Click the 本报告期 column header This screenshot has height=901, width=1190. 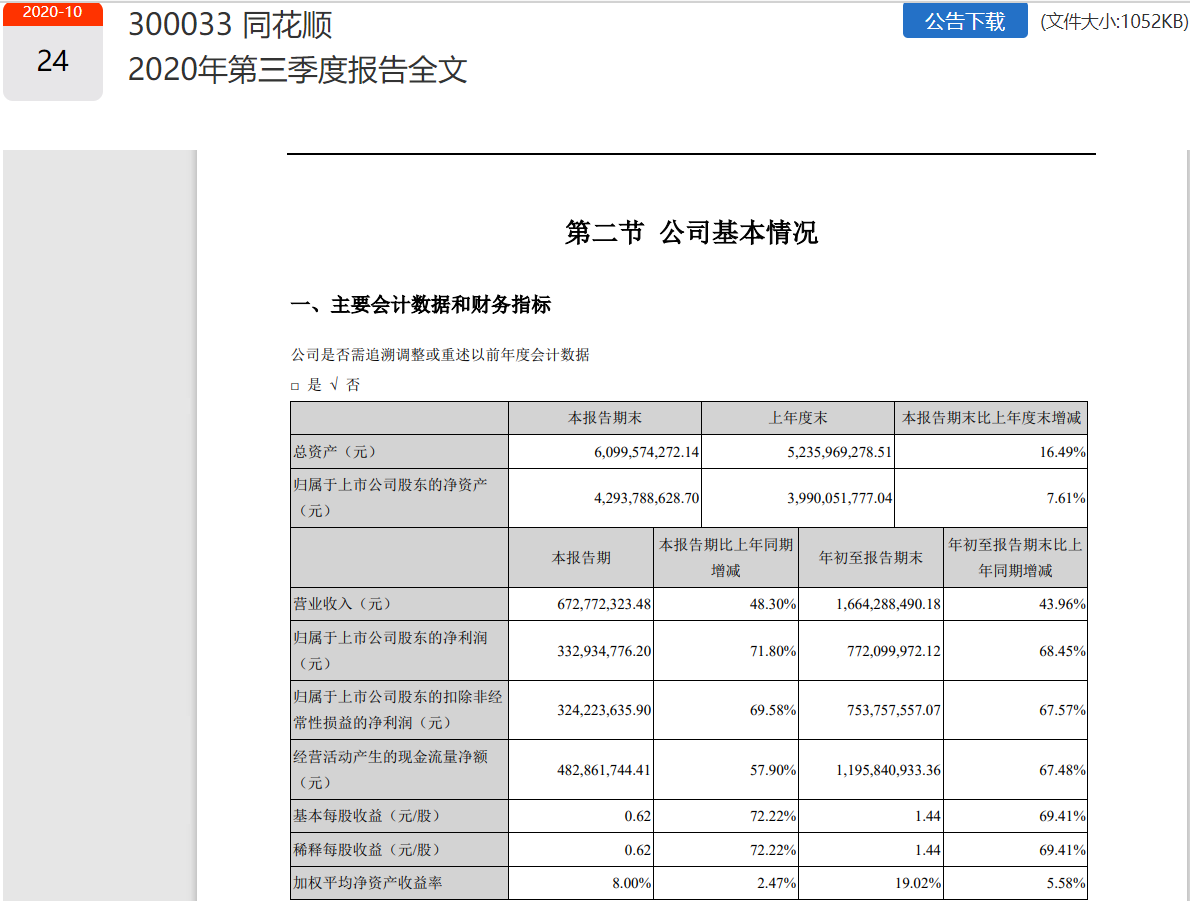(x=581, y=558)
